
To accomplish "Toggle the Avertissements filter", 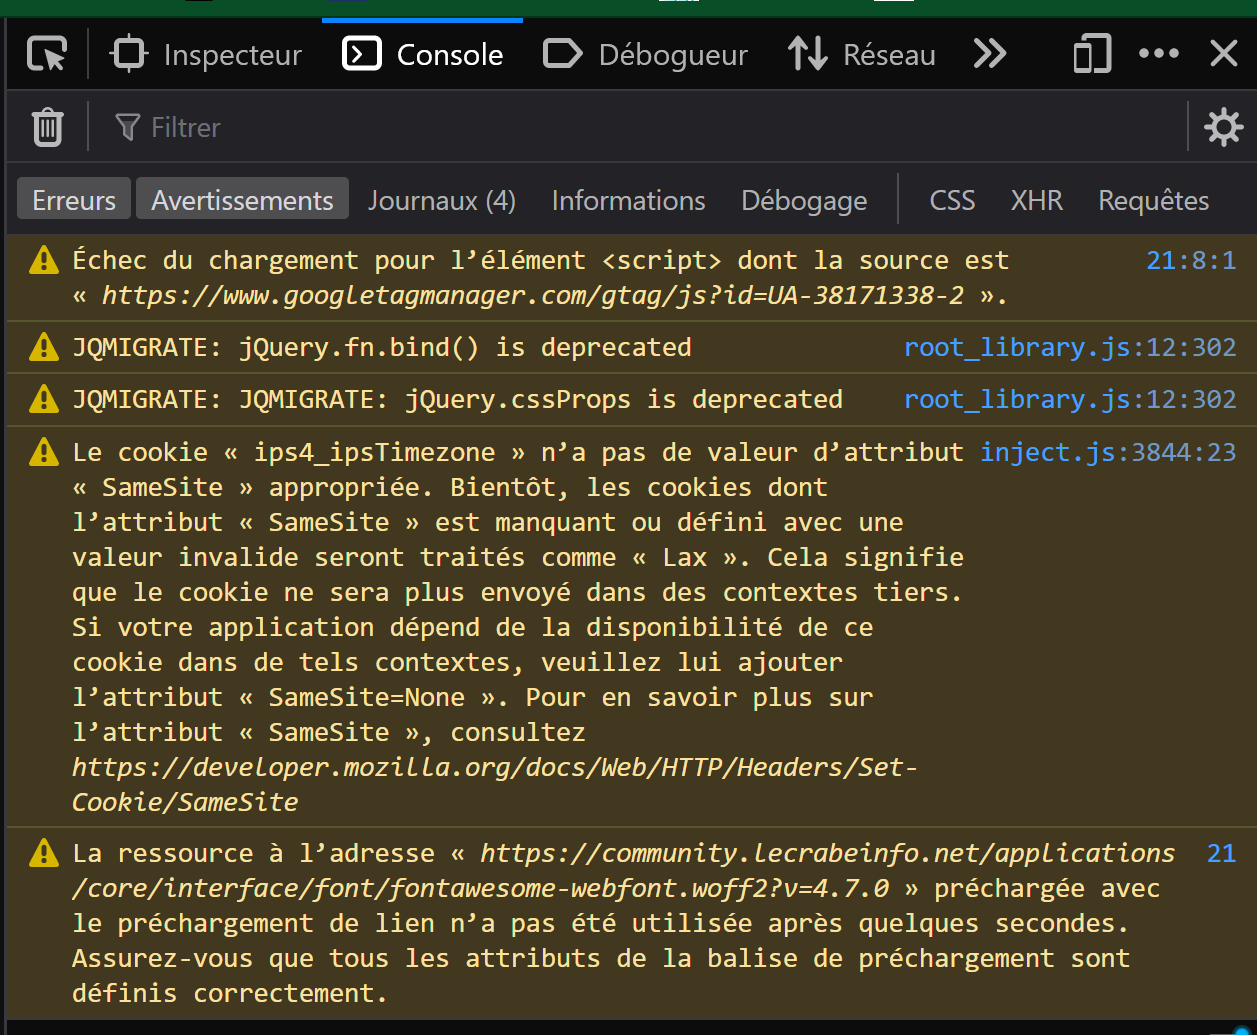I will tap(242, 200).
